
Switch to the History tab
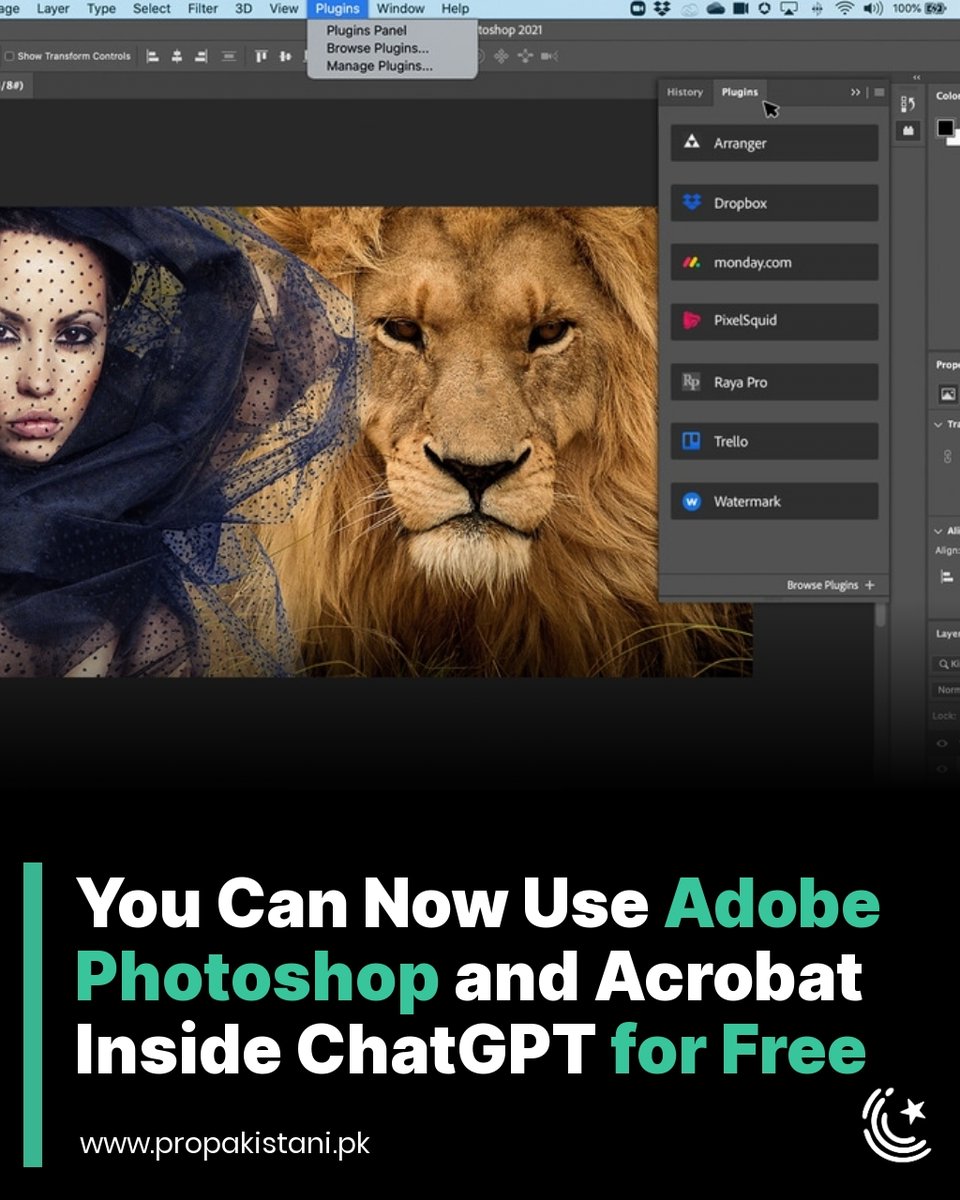(x=685, y=92)
